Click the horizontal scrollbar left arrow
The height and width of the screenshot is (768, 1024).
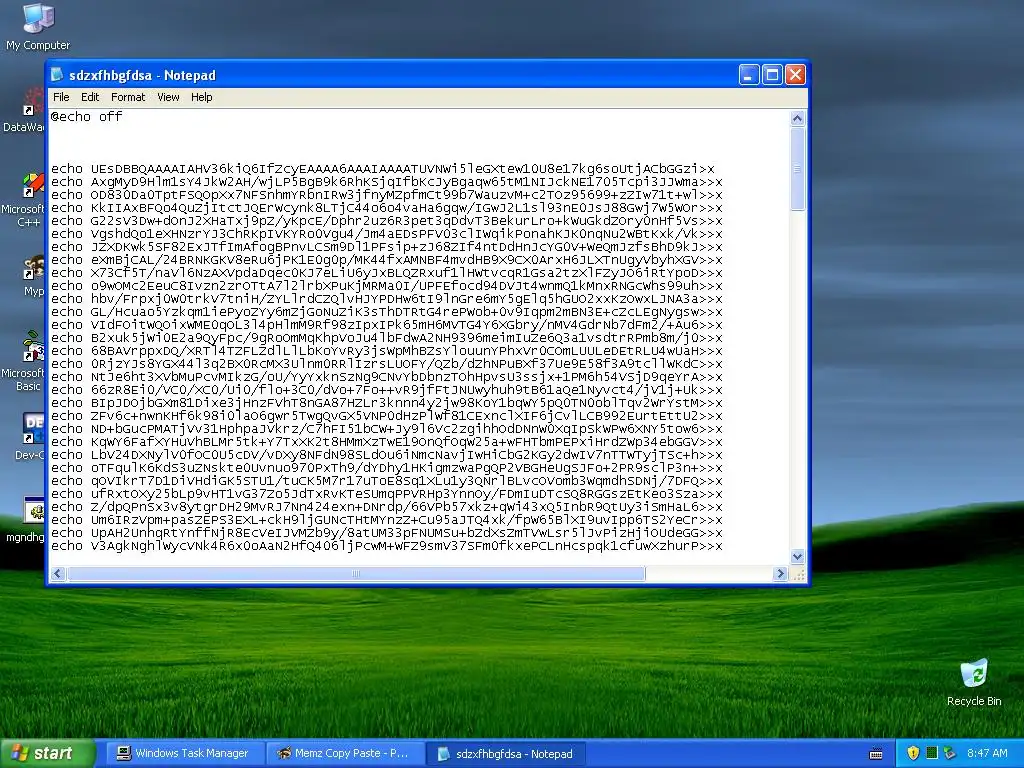click(57, 573)
